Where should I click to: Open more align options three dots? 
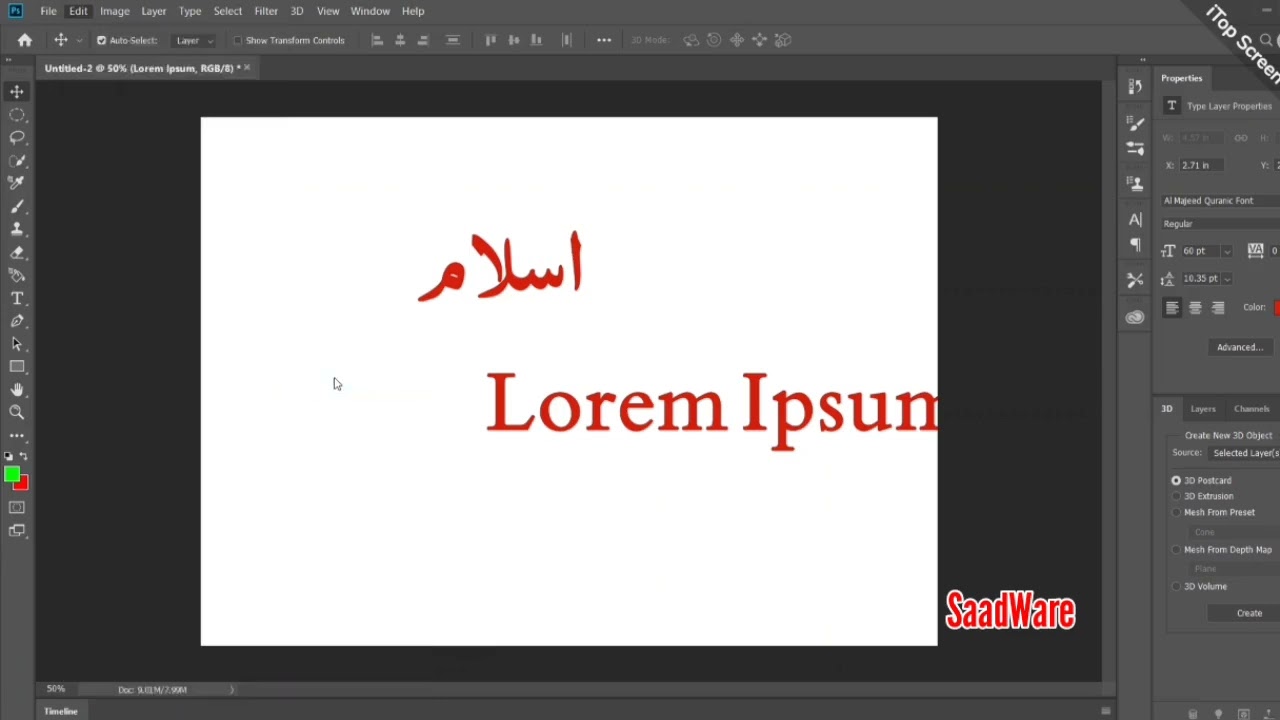click(x=604, y=40)
